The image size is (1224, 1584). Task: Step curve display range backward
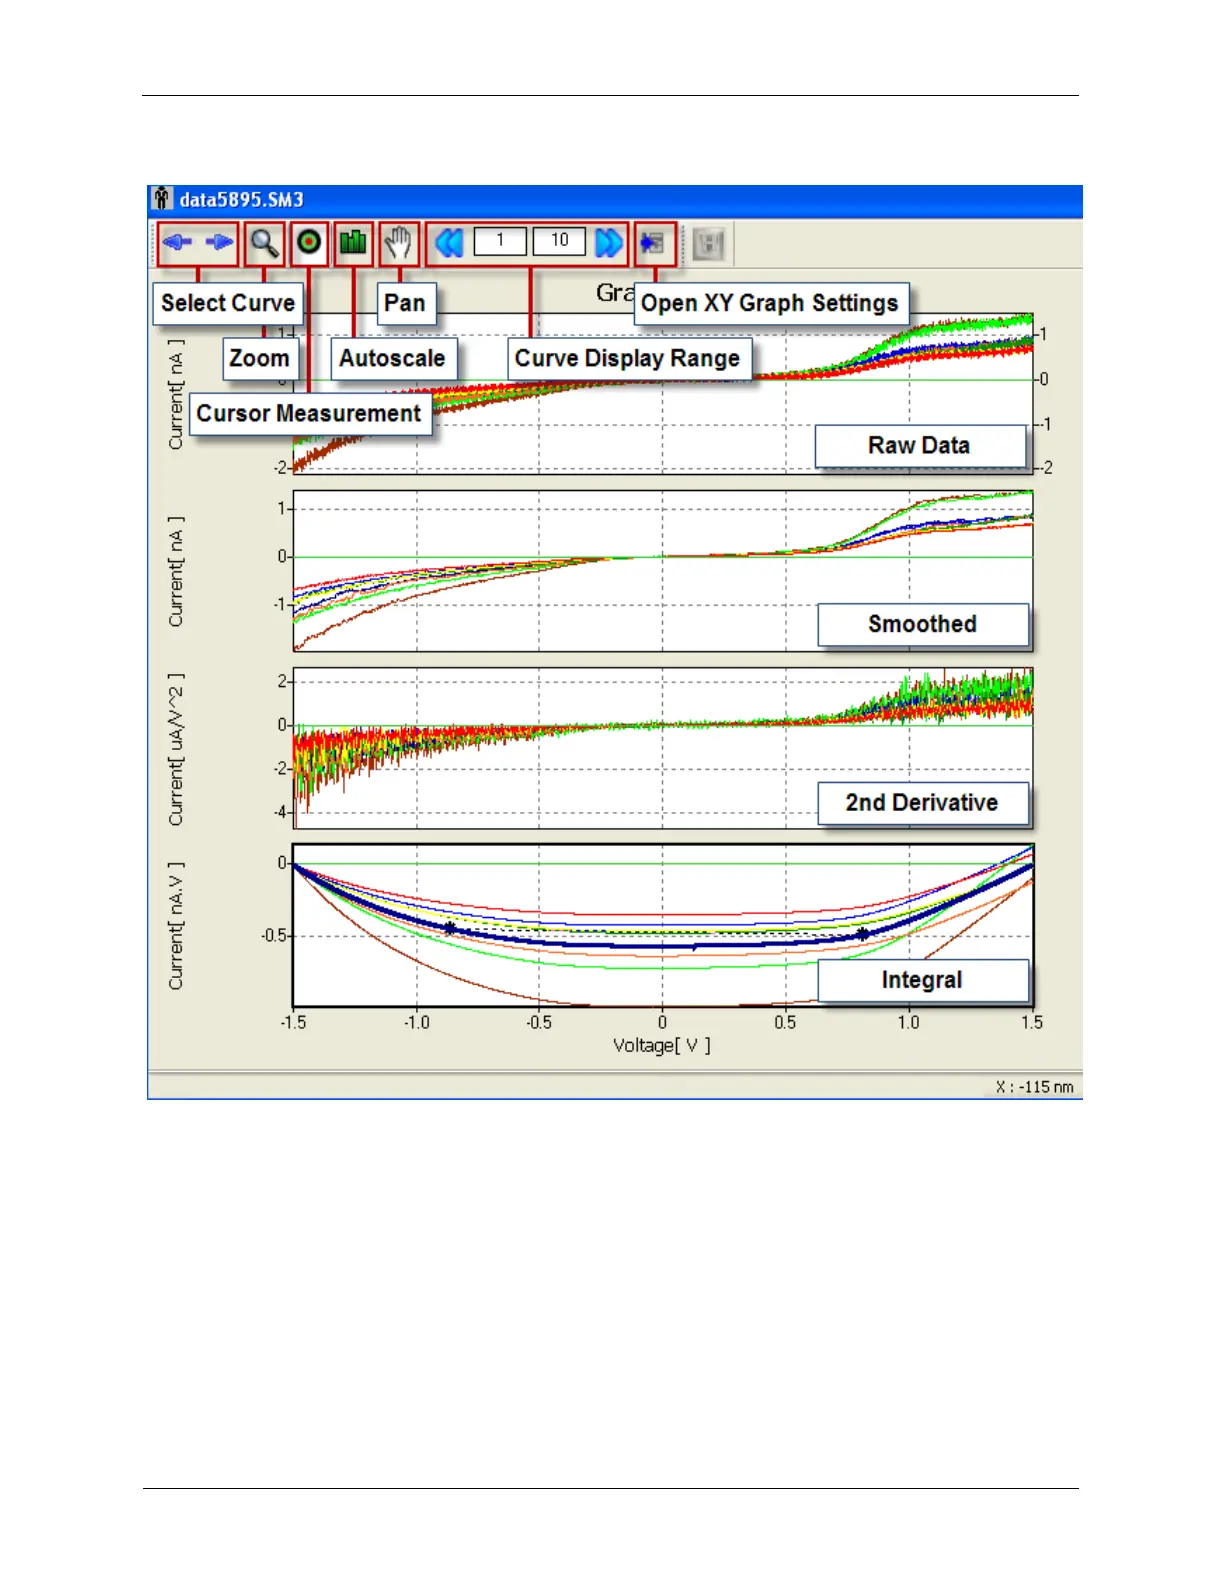pos(449,243)
